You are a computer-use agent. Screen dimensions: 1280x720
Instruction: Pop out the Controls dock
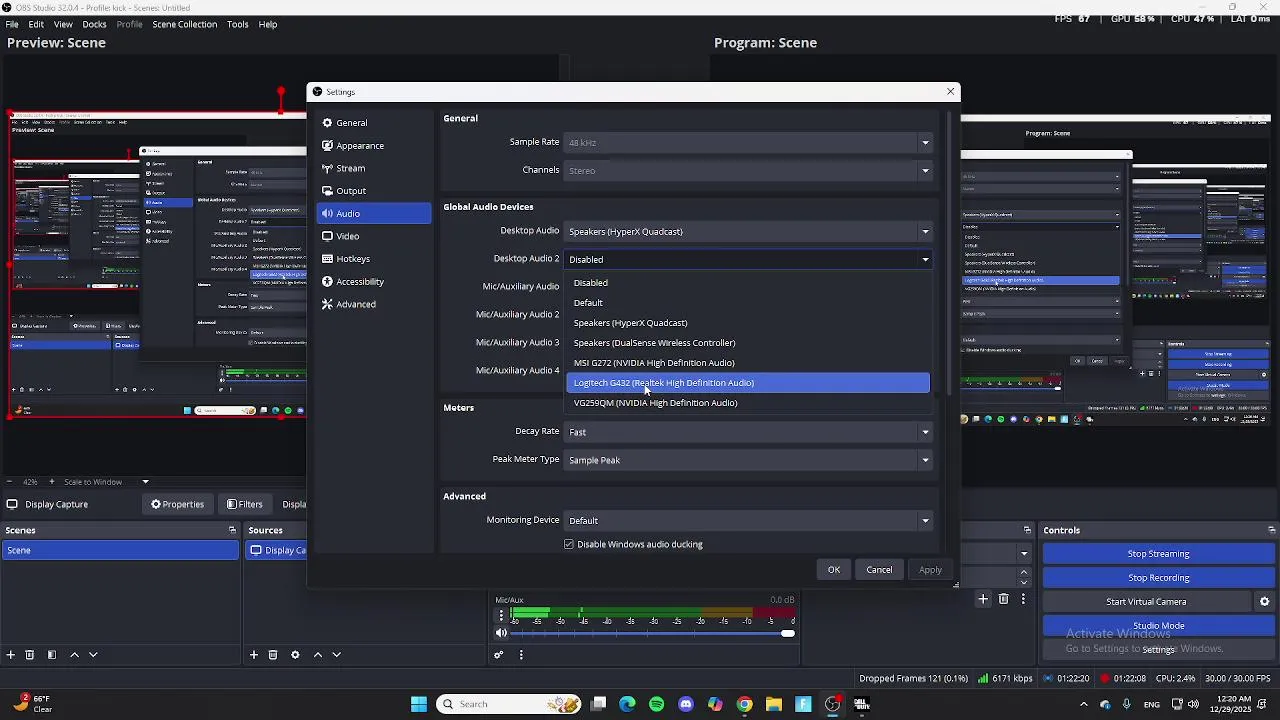click(x=1271, y=531)
